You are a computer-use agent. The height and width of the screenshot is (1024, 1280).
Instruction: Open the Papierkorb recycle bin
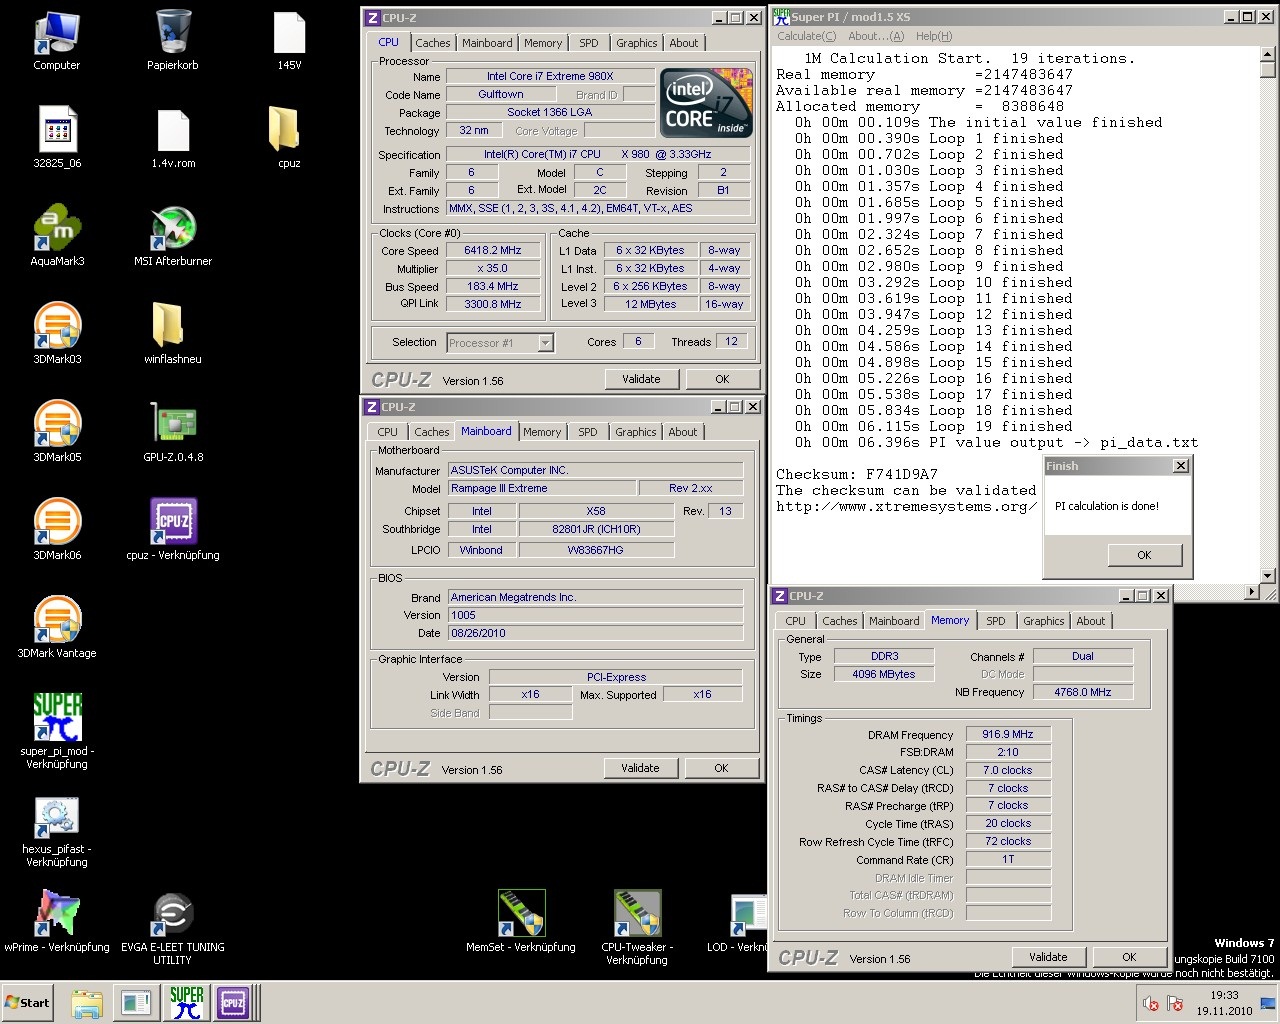[173, 41]
